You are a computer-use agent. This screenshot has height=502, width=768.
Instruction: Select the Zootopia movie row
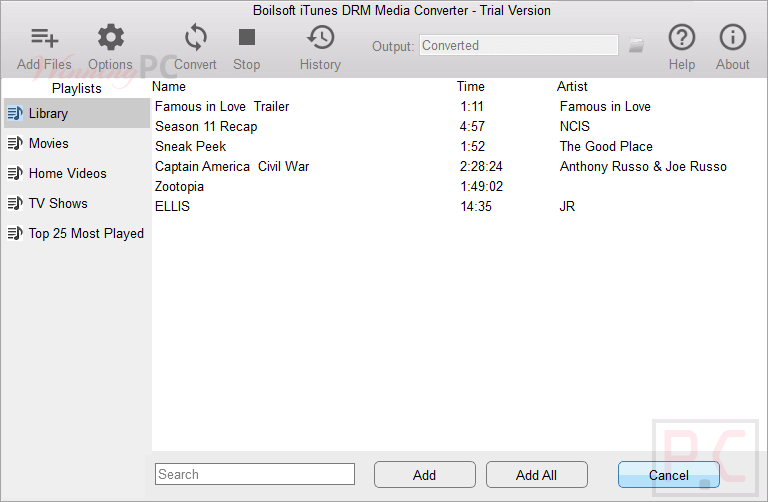tap(459, 187)
